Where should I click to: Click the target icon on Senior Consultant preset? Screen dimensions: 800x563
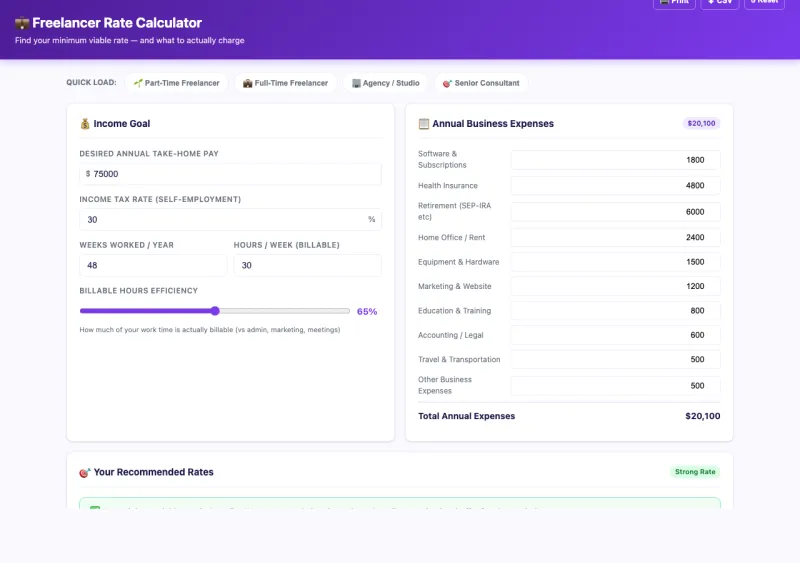click(447, 83)
